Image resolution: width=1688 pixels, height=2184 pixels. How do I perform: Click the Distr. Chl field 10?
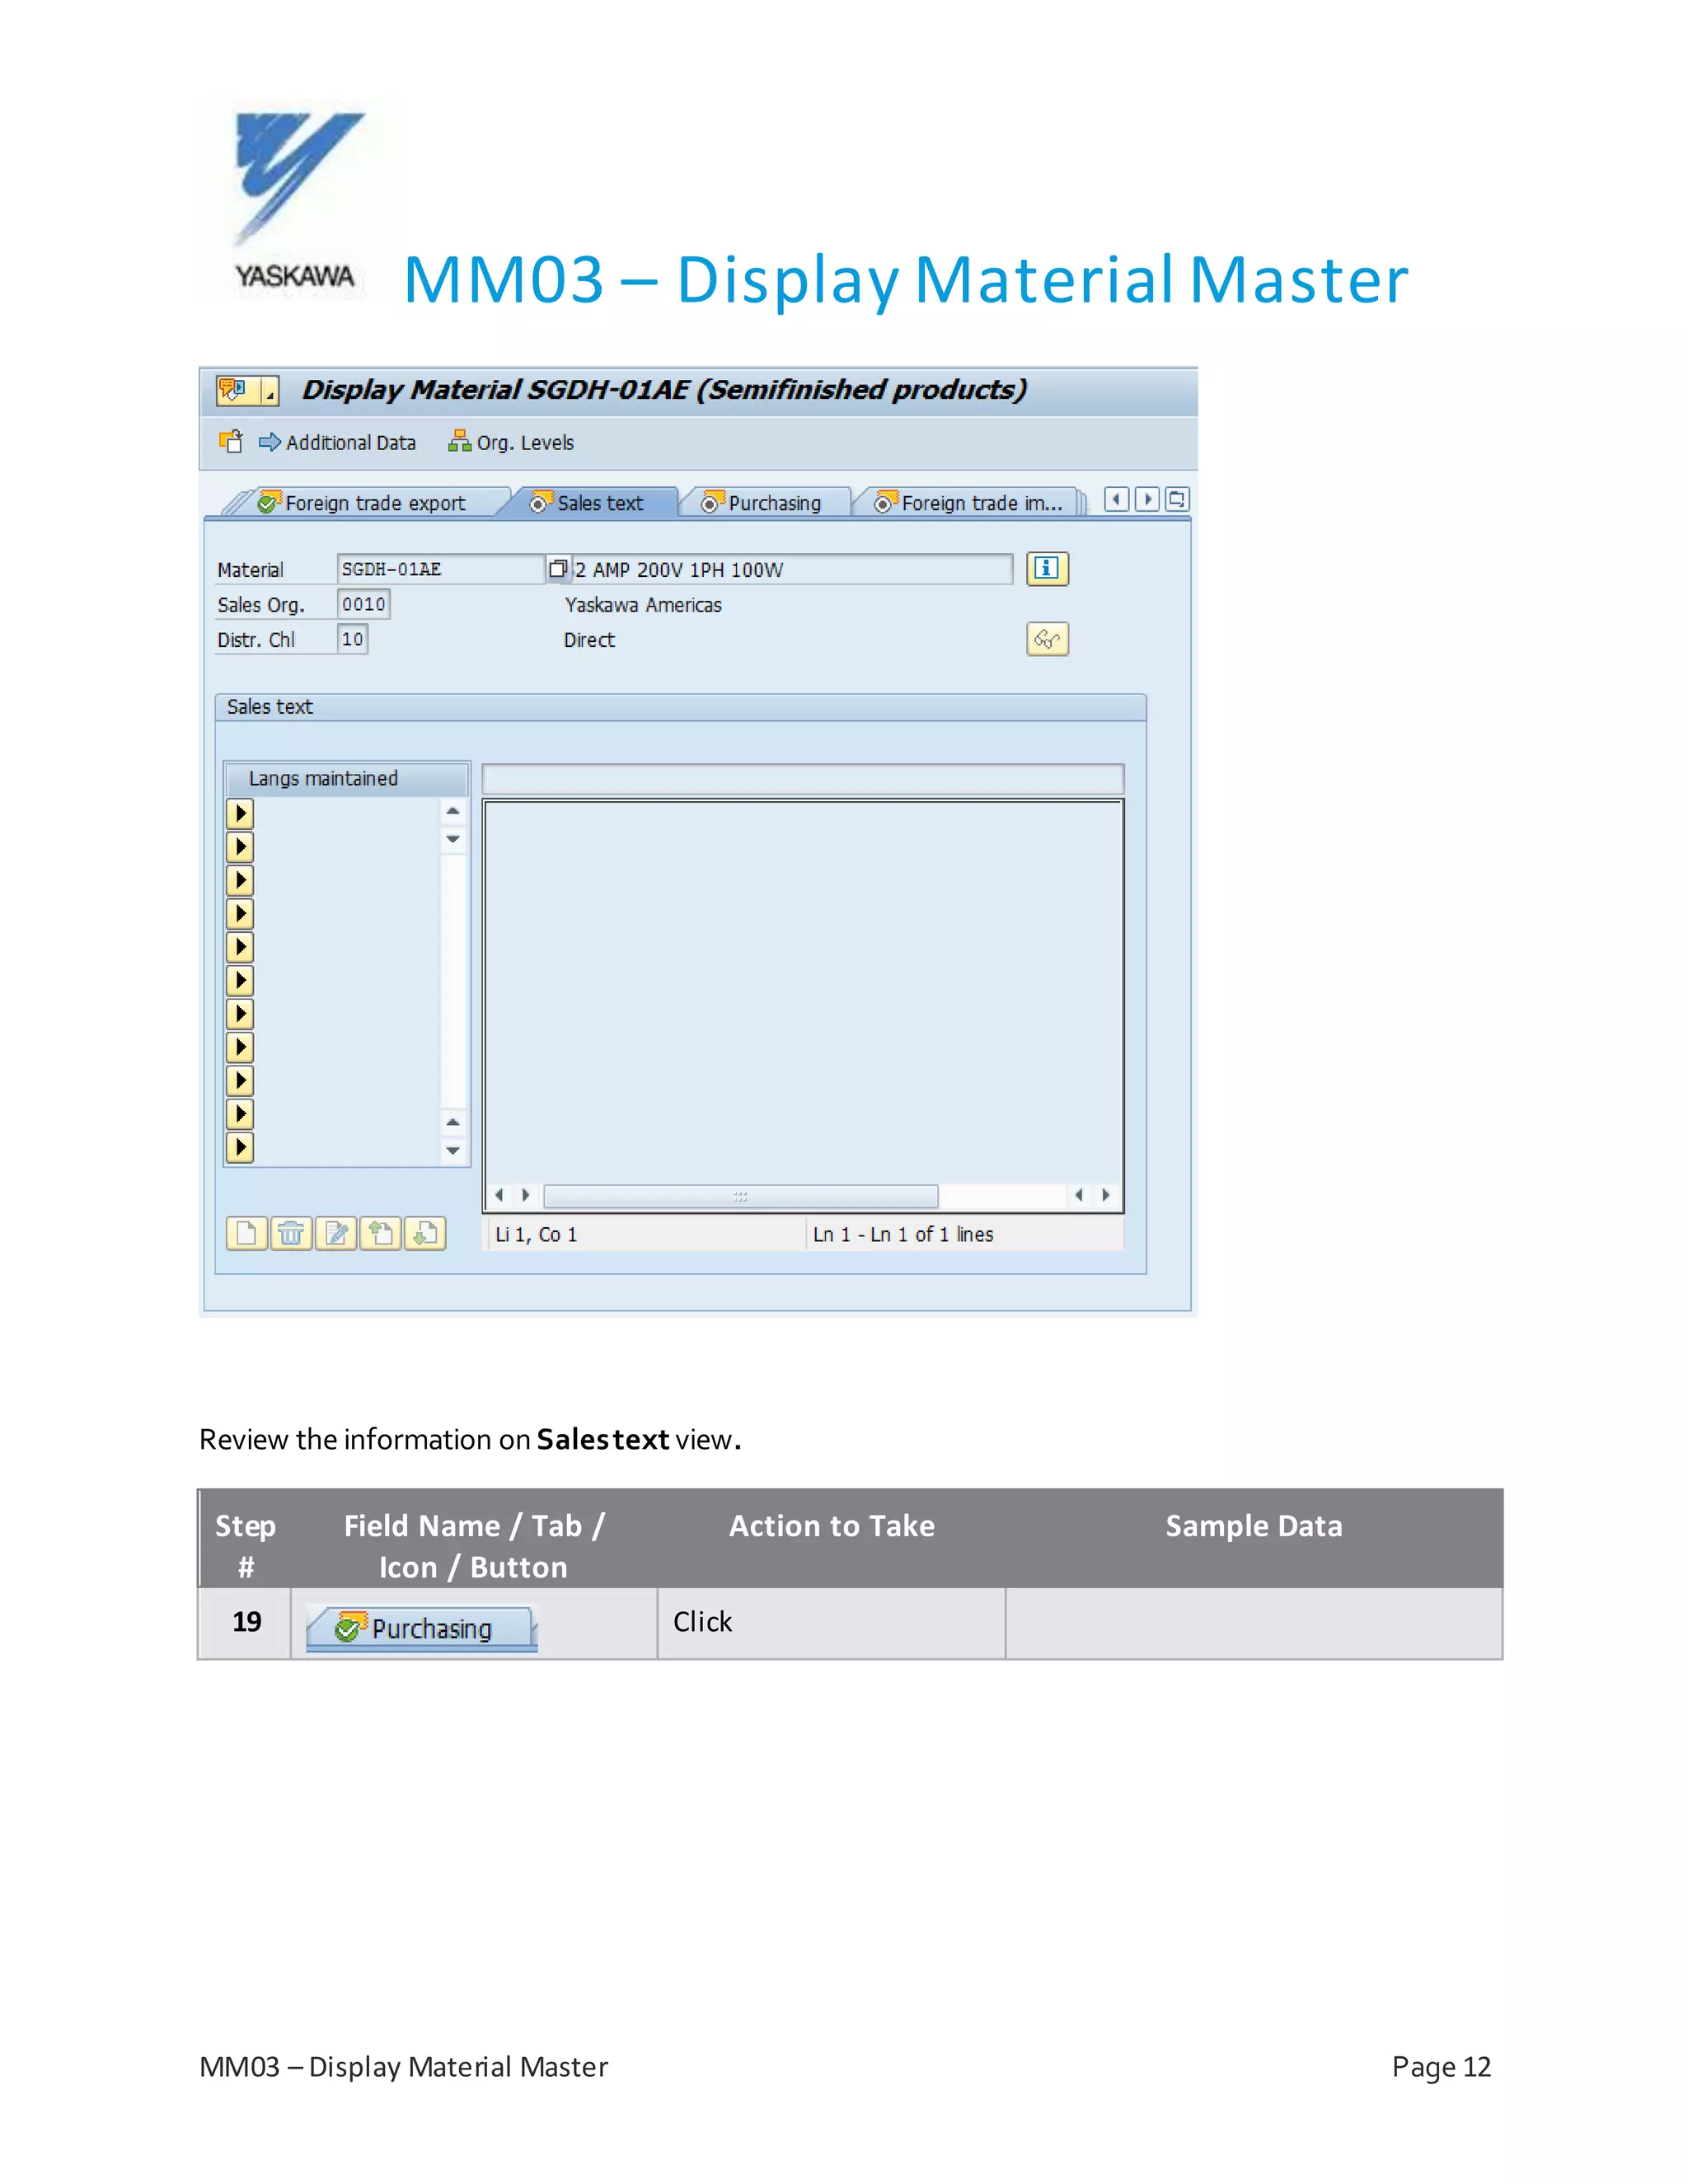pyautogui.click(x=353, y=639)
